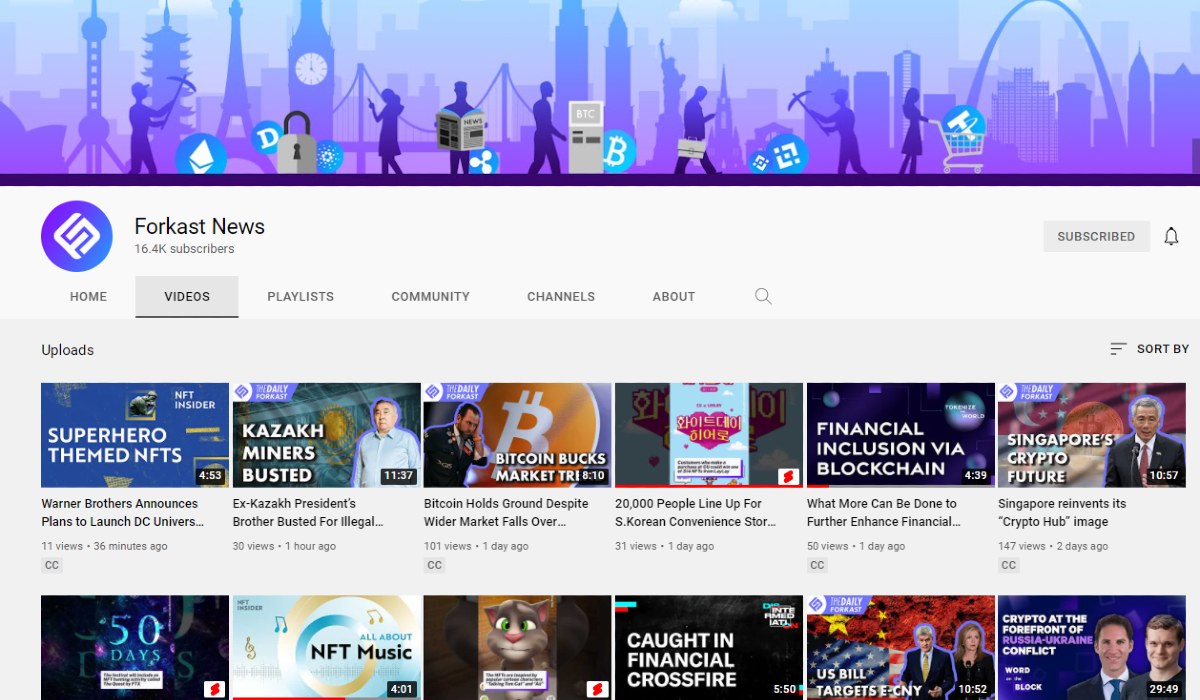Image resolution: width=1200 pixels, height=700 pixels.
Task: Click CC badge under Warner Brothers video
Action: pyautogui.click(x=52, y=565)
